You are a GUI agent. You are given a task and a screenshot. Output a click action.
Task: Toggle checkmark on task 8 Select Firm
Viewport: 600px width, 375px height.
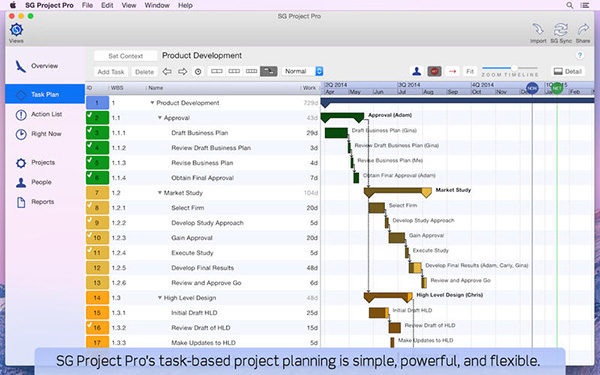point(97,208)
